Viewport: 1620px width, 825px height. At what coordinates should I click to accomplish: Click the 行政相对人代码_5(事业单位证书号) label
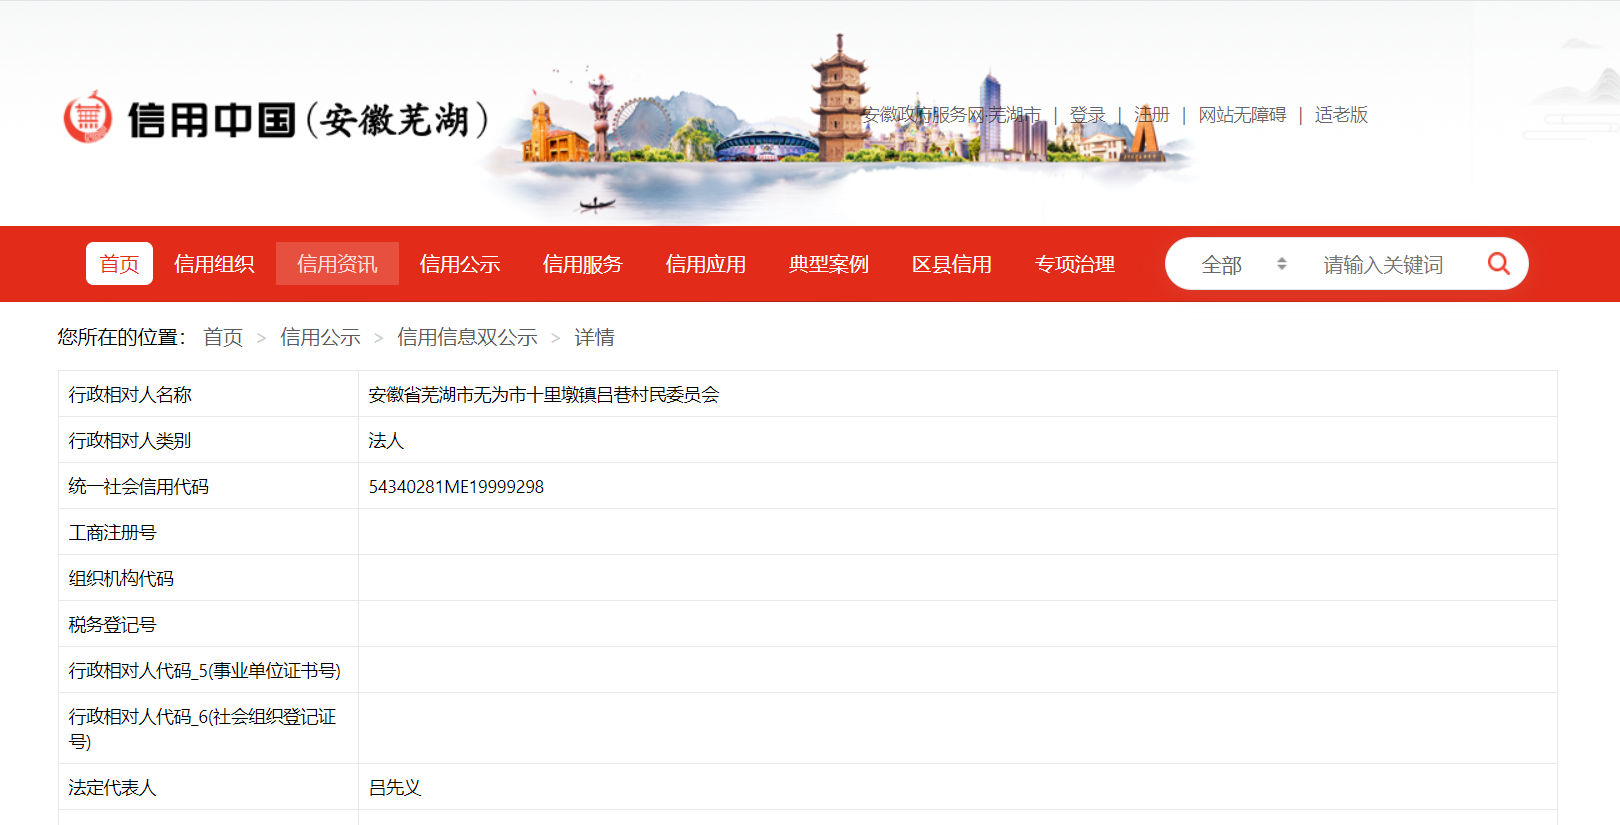[205, 671]
